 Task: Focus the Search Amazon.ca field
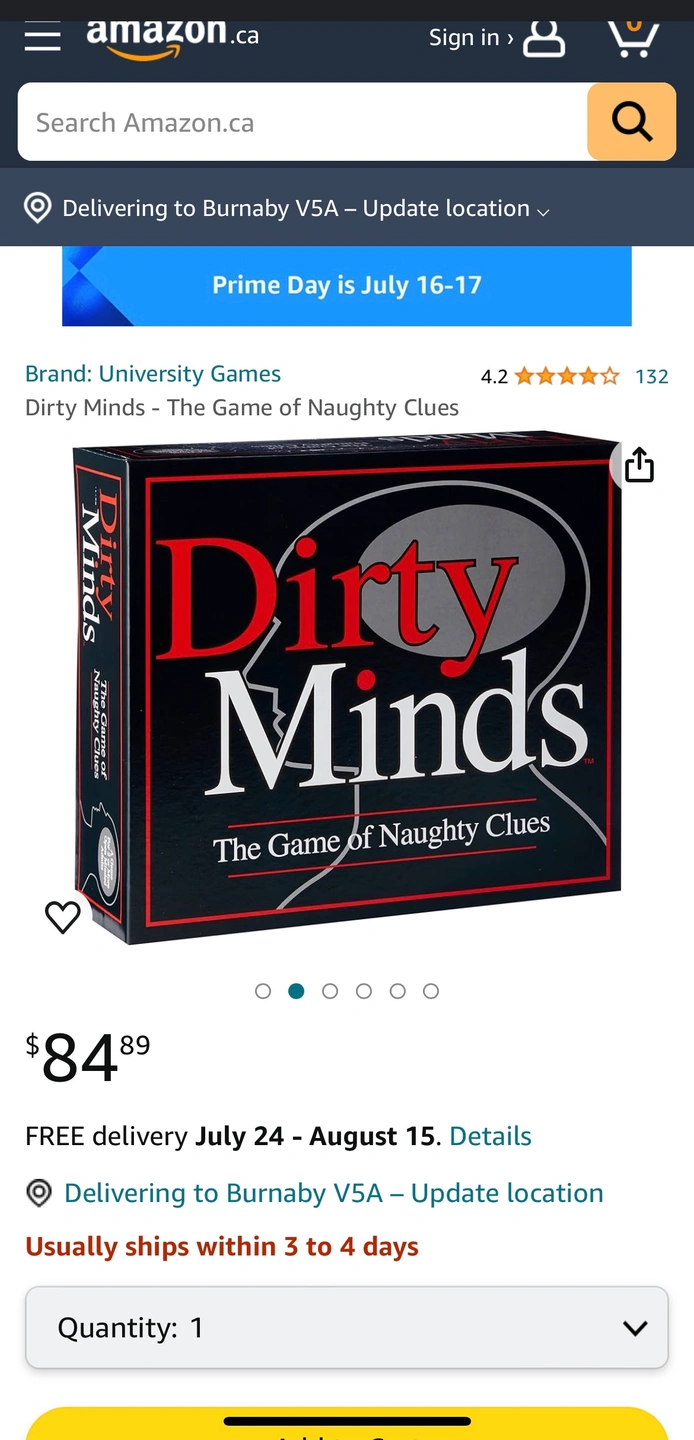(x=302, y=122)
